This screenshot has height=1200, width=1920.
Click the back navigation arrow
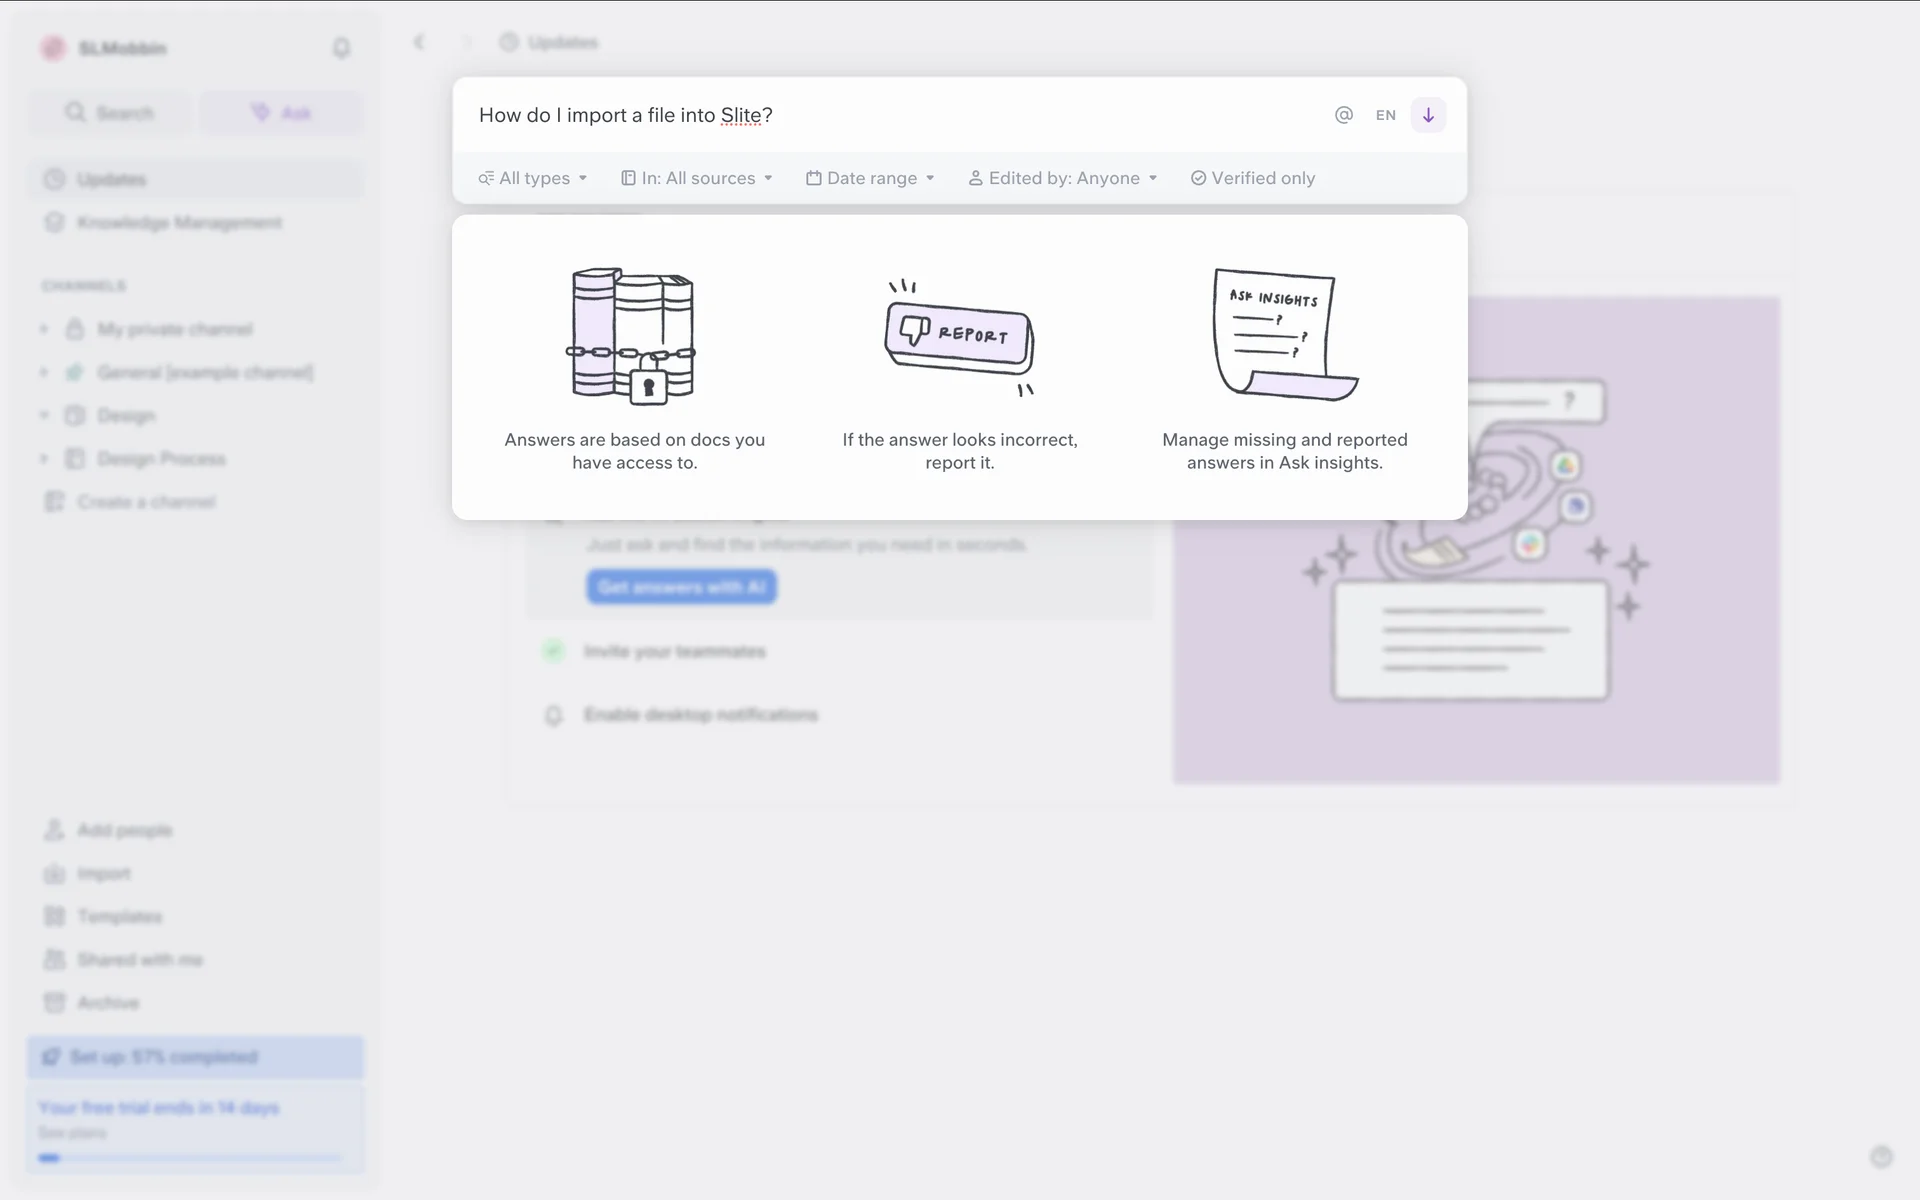[419, 42]
